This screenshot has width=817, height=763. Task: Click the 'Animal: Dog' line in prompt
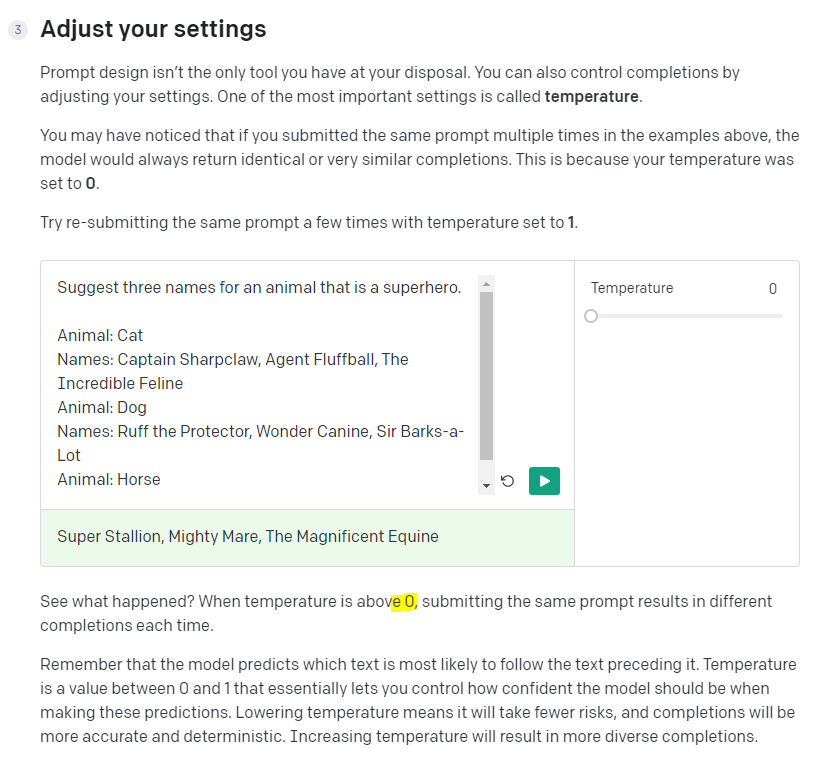tap(102, 408)
